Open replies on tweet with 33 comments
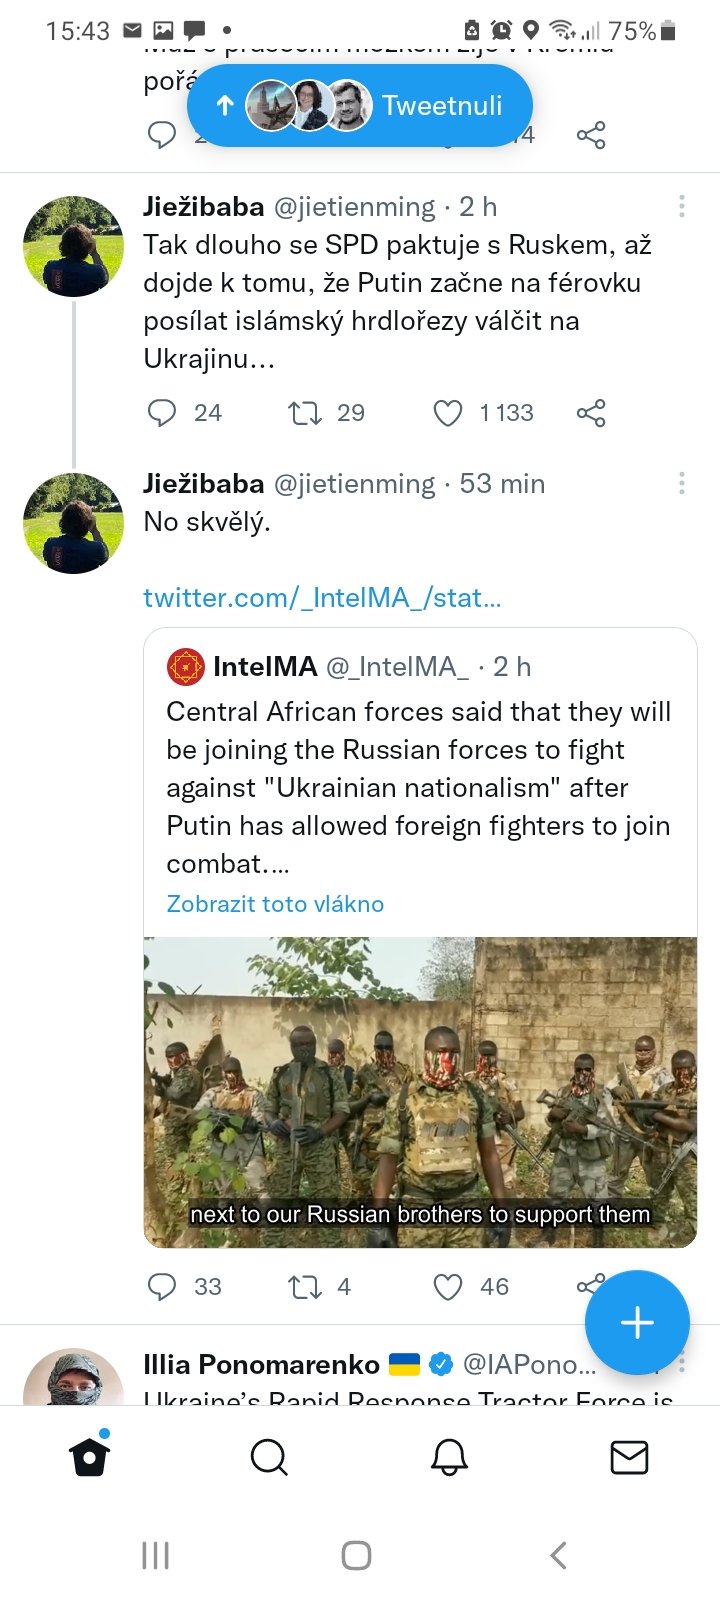The height and width of the screenshot is (1600, 720). tap(162, 1287)
